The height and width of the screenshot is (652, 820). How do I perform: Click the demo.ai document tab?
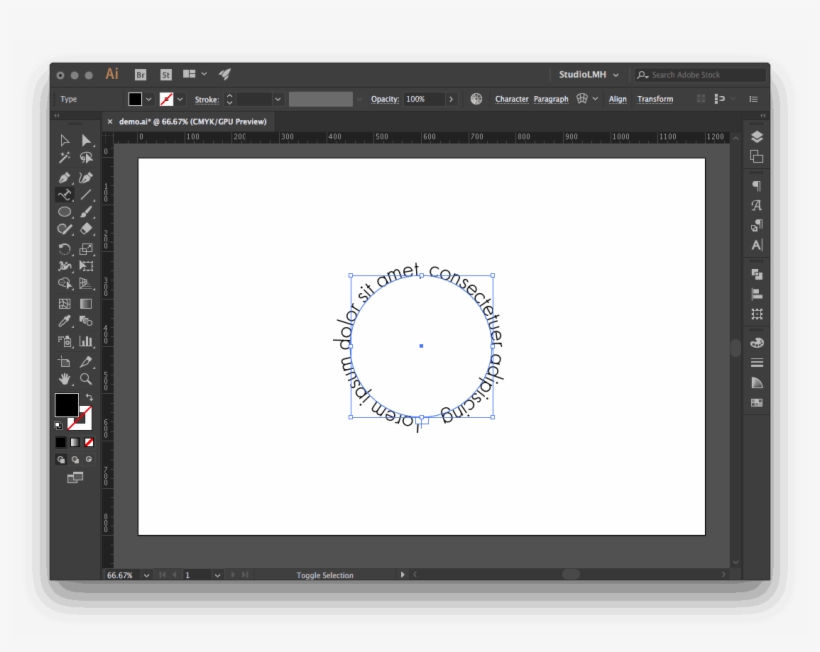coord(192,121)
